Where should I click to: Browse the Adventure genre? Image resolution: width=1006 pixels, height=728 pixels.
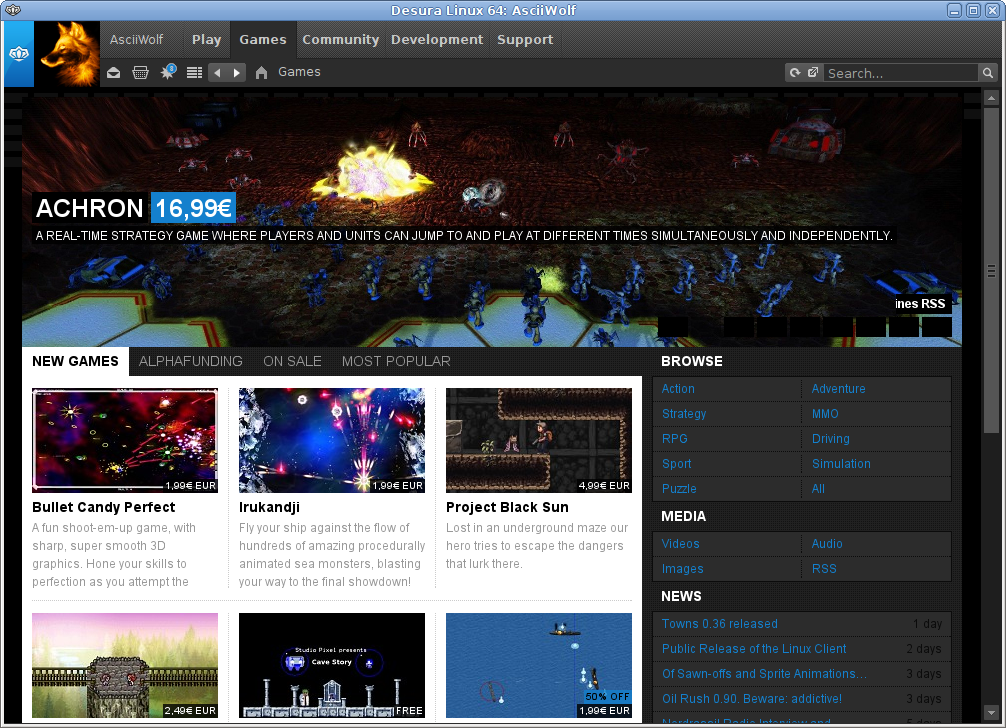839,389
